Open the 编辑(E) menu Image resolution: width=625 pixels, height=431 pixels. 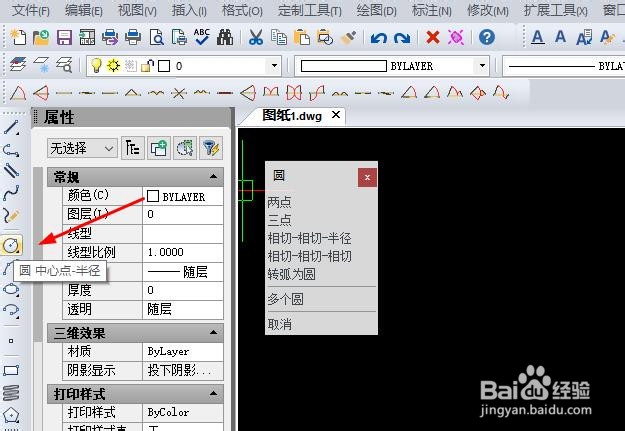[x=84, y=10]
